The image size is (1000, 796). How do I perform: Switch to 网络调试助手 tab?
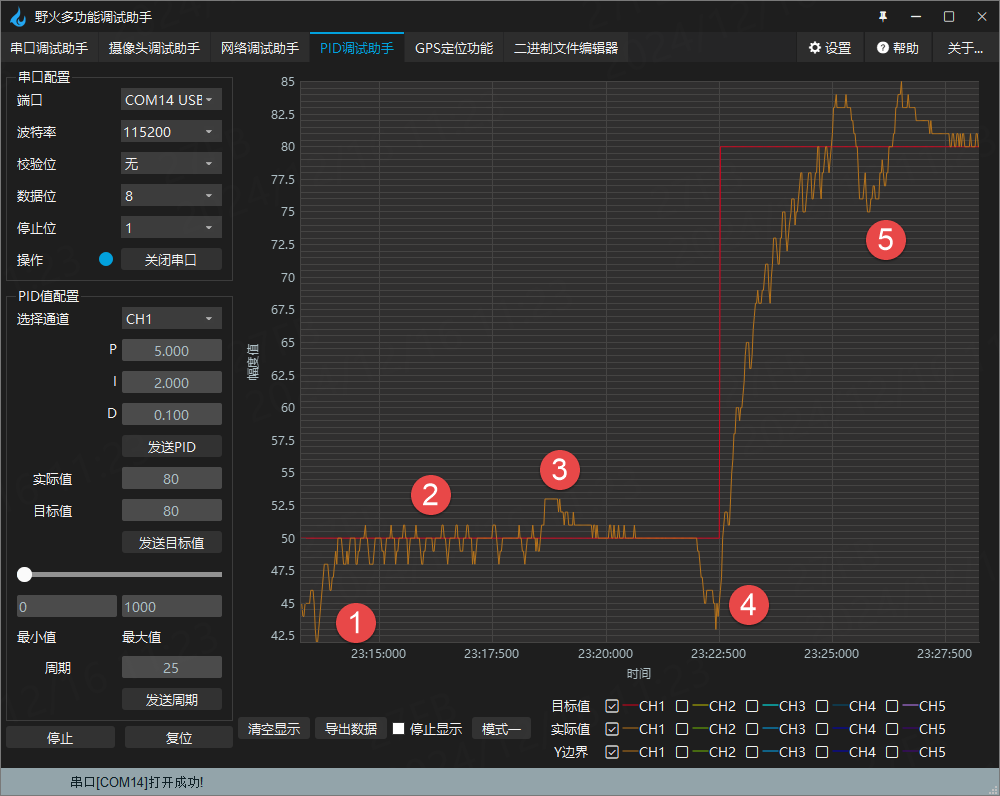[x=260, y=48]
